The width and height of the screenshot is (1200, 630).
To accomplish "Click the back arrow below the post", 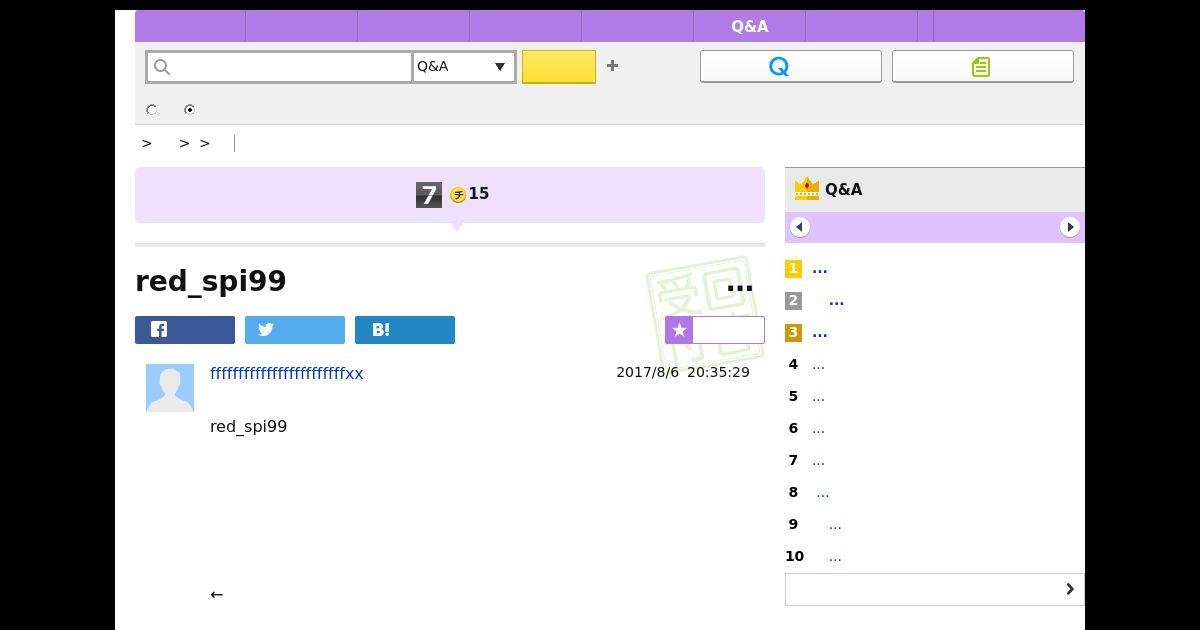I will [216, 594].
